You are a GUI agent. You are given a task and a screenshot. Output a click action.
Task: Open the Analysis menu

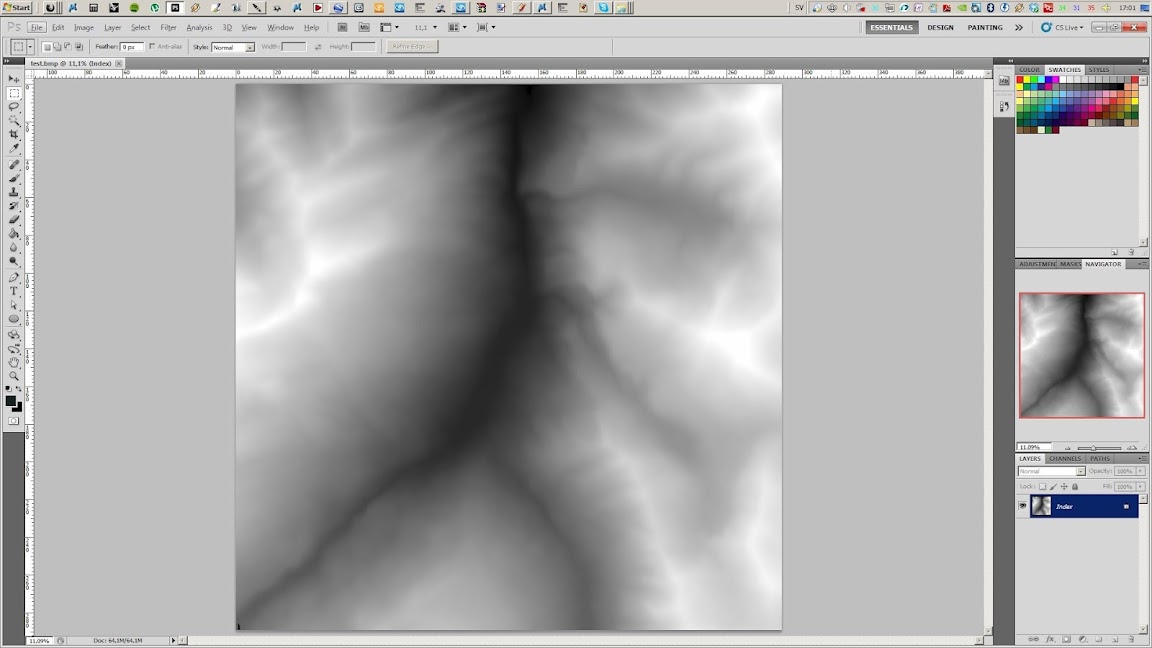tap(199, 27)
